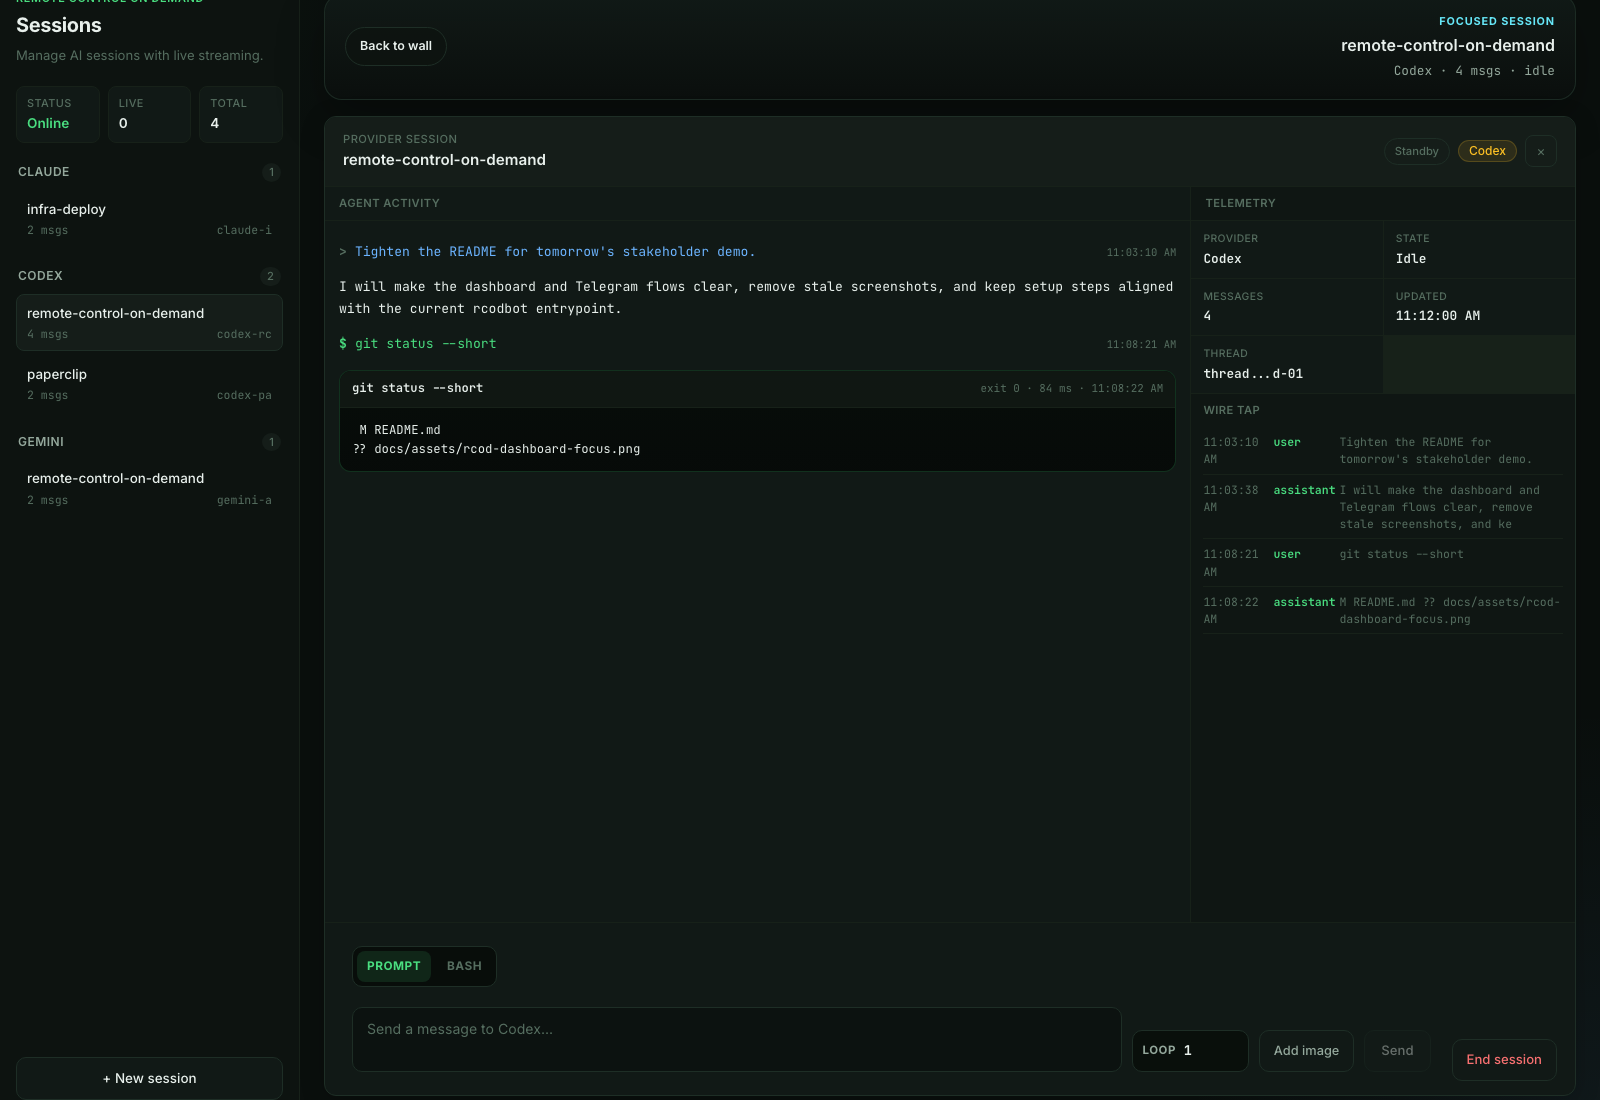This screenshot has width=1600, height=1100.
Task: Click the LIVE count card
Action: [149, 114]
